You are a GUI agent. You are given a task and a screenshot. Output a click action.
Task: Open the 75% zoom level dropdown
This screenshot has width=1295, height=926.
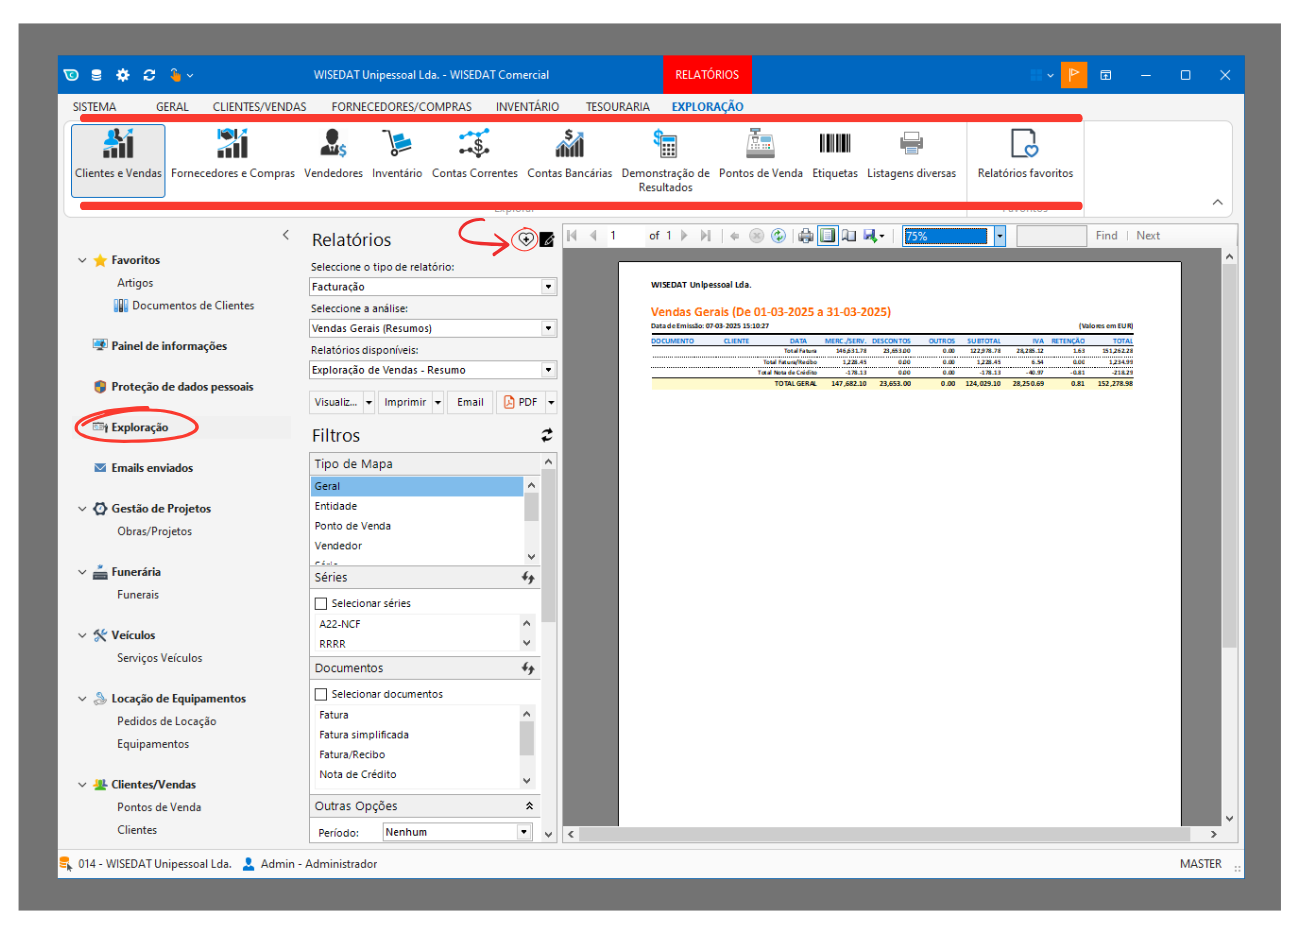pyautogui.click(x=999, y=236)
